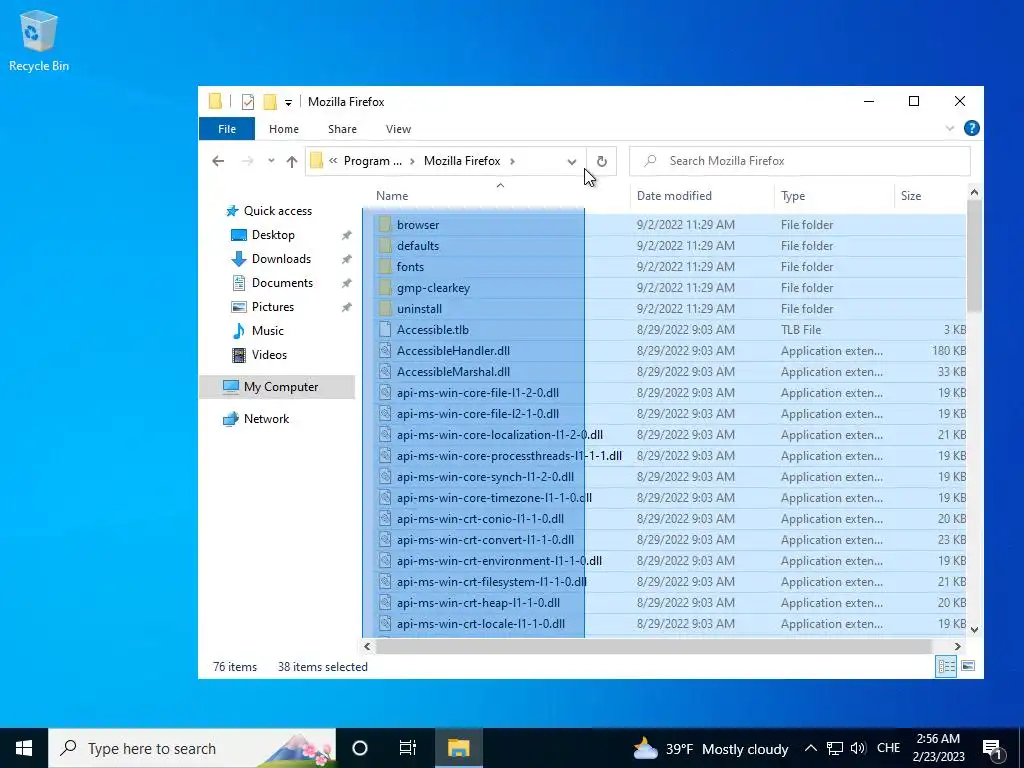Show hidden system tray icons
Screen dimensions: 1024x768
coord(810,748)
